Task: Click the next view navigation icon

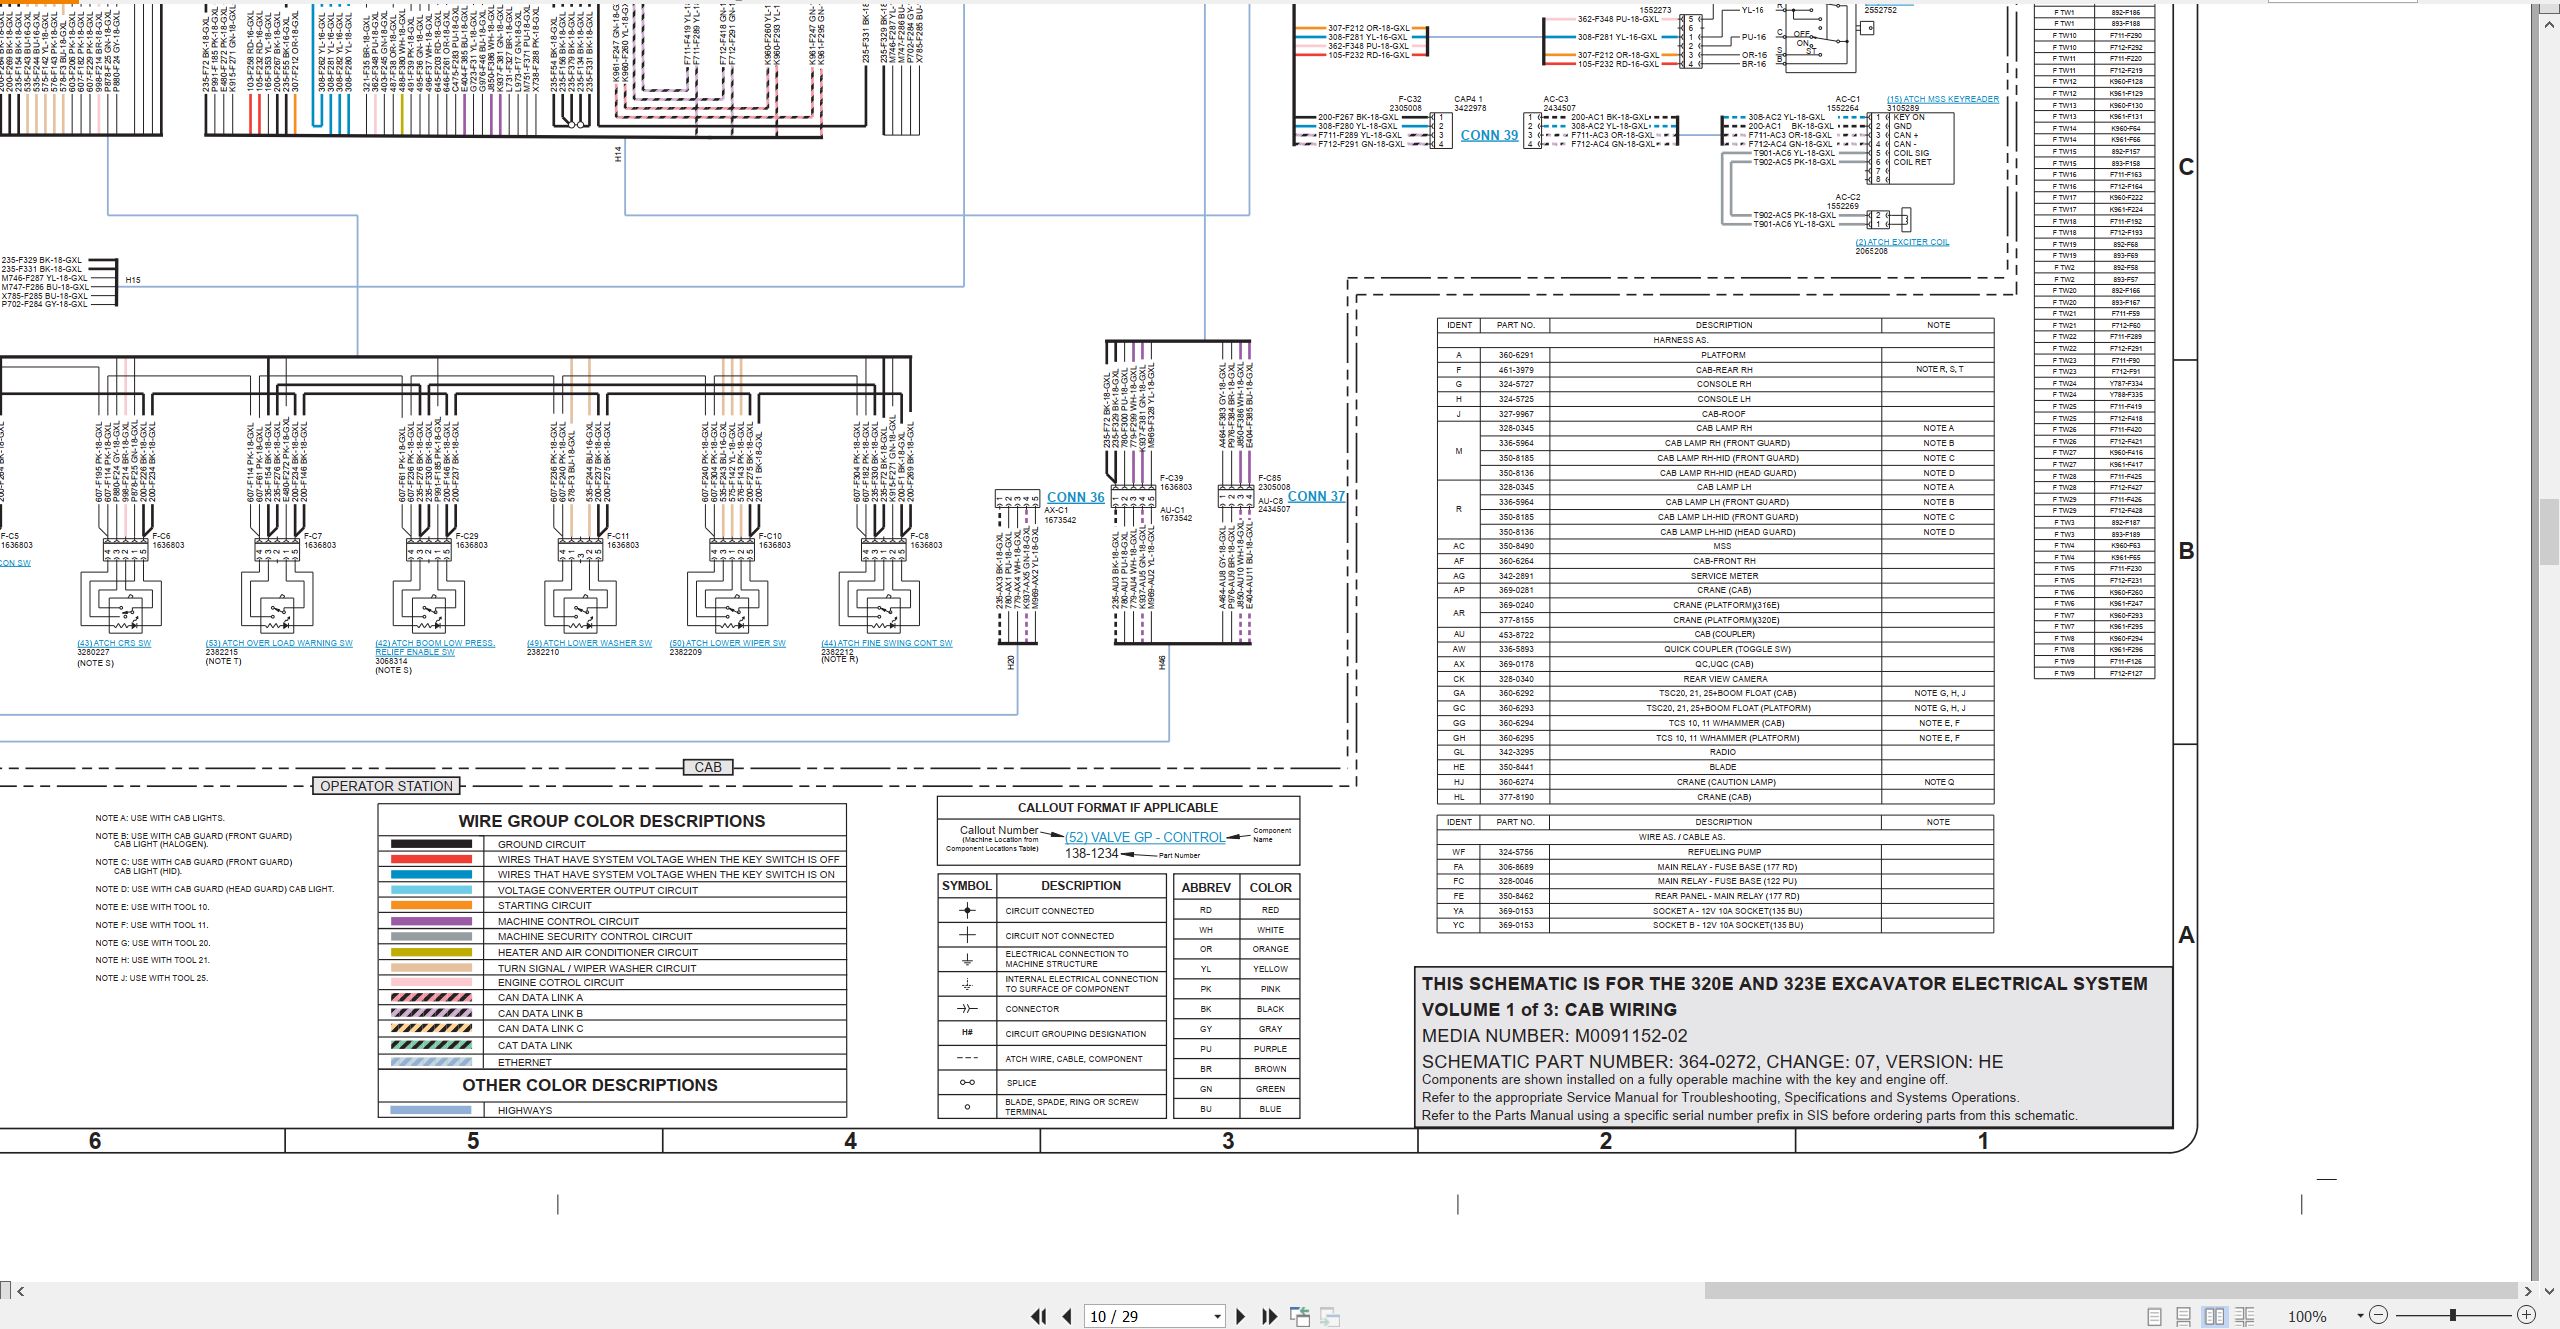Action: click(1330, 1316)
